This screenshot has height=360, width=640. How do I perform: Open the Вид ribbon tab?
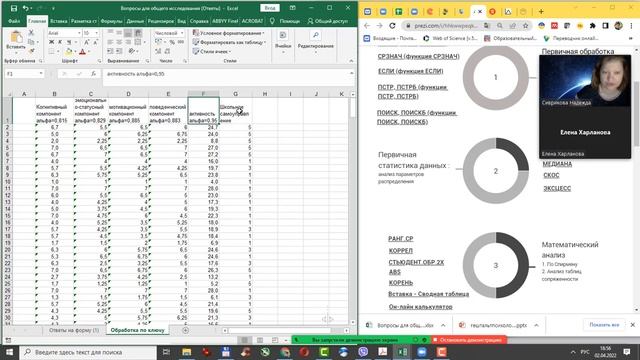point(182,21)
